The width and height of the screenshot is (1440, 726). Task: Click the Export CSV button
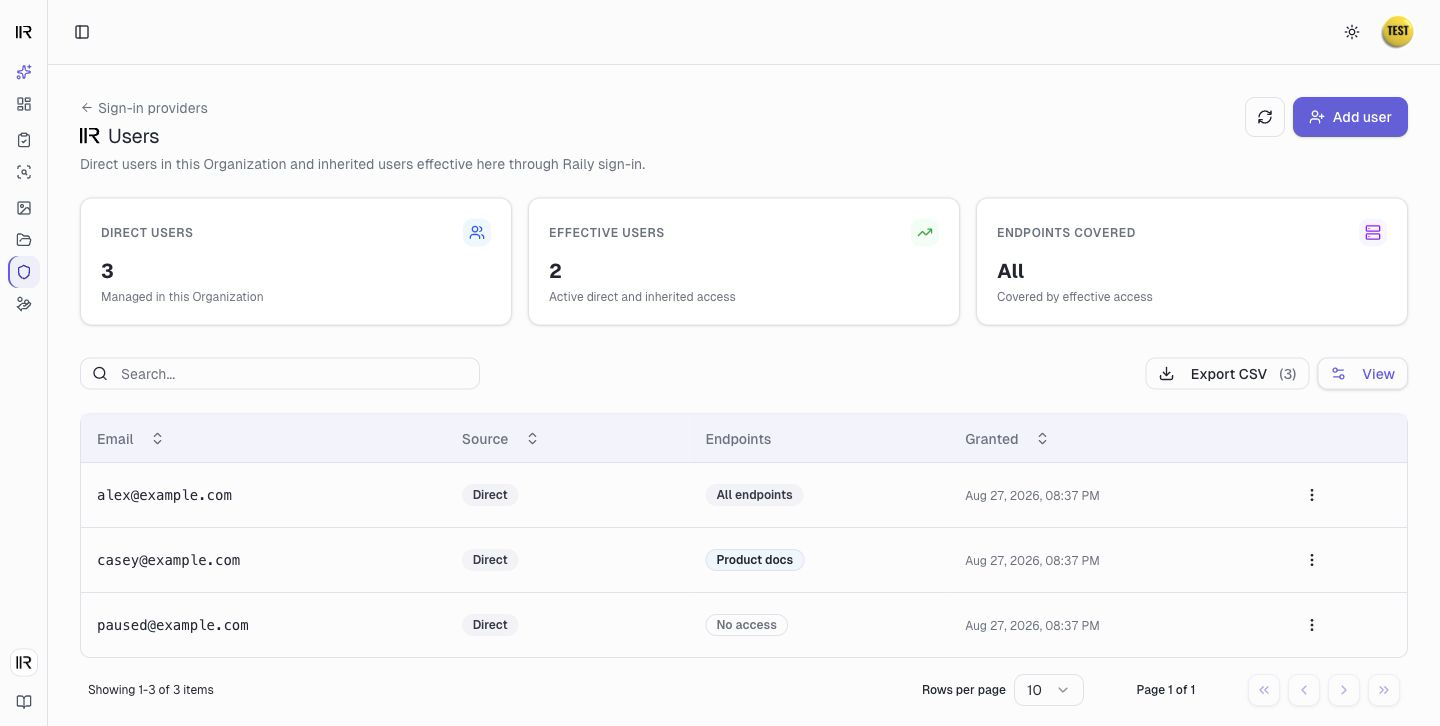1227,374
